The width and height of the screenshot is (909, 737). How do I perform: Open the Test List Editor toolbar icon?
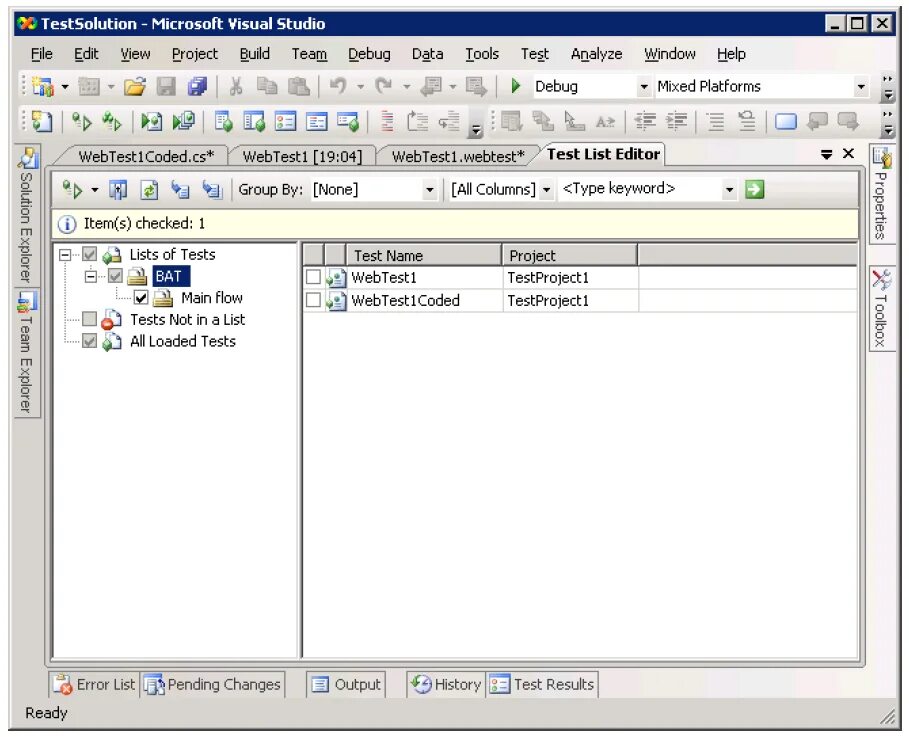click(x=254, y=122)
